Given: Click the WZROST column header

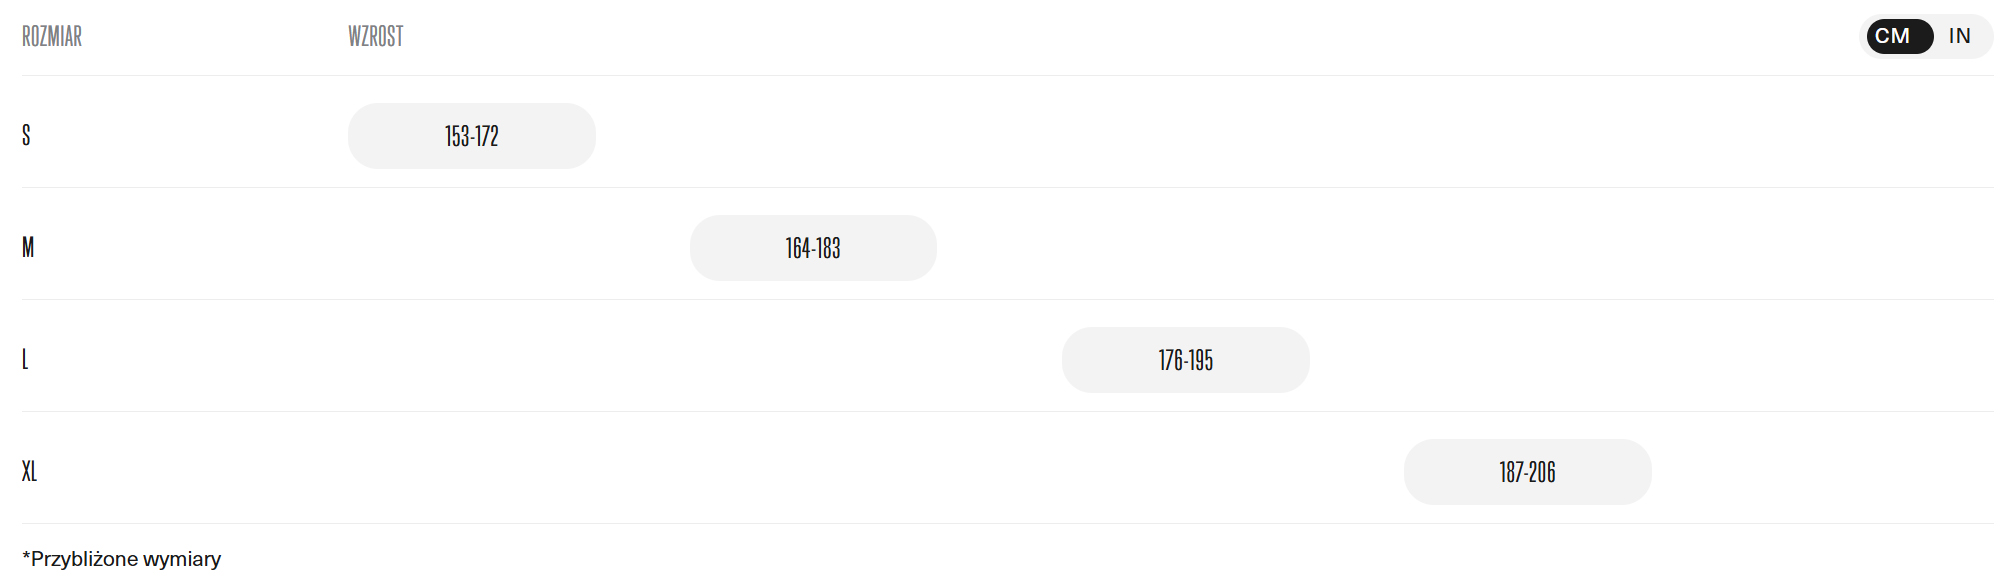Looking at the screenshot, I should pos(376,37).
